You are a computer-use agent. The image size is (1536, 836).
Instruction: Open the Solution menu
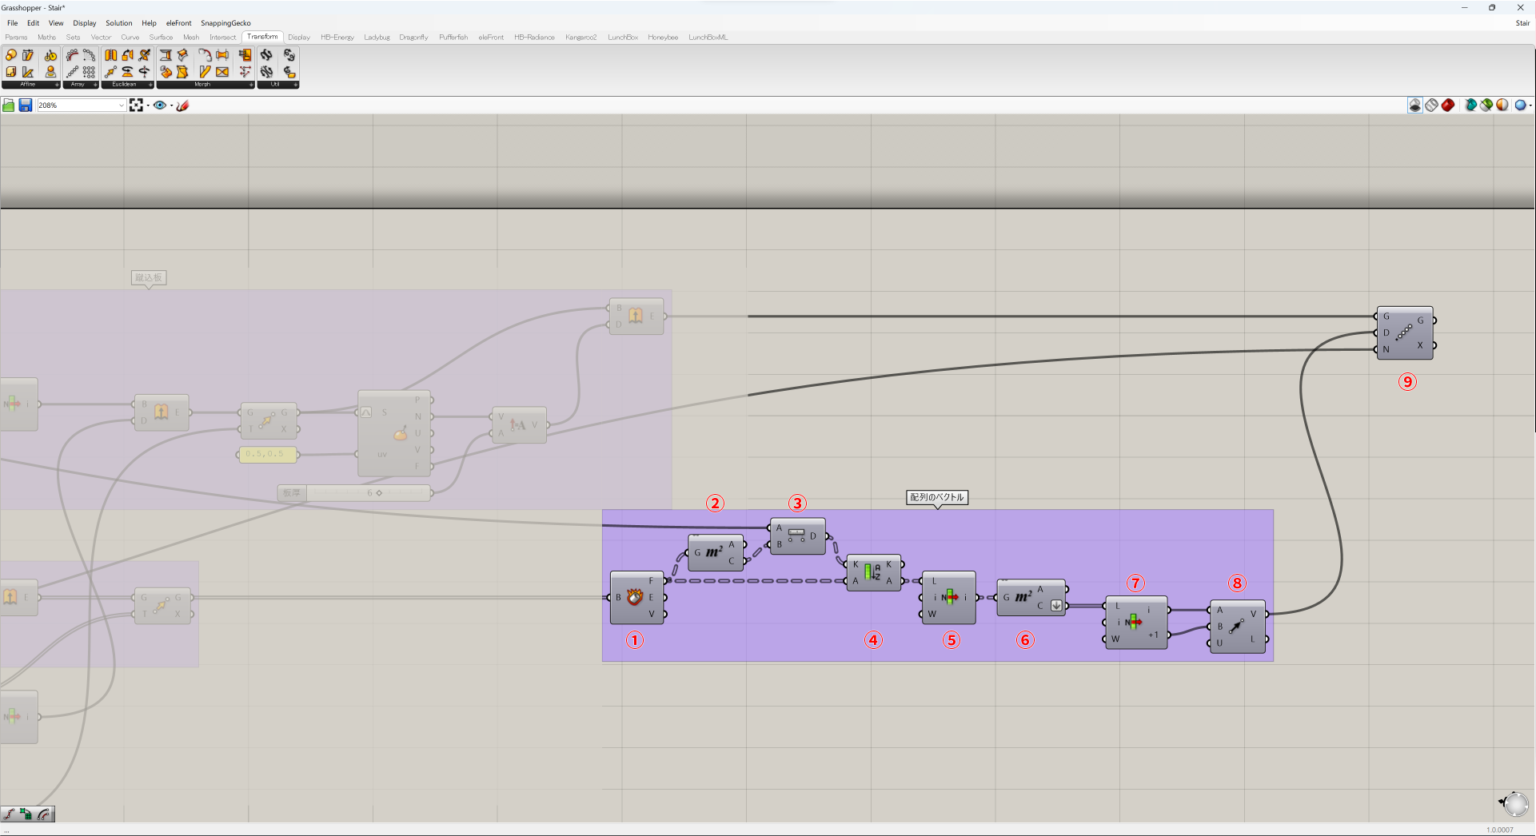118,23
